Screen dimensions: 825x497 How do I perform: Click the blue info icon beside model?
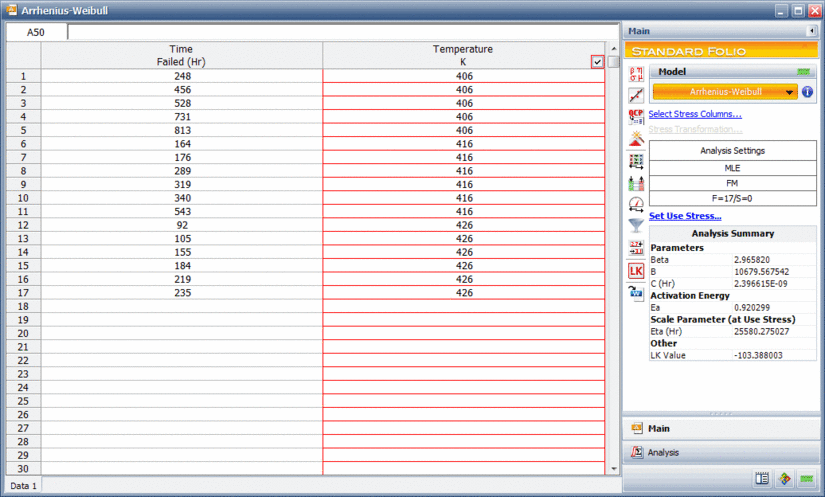click(807, 92)
